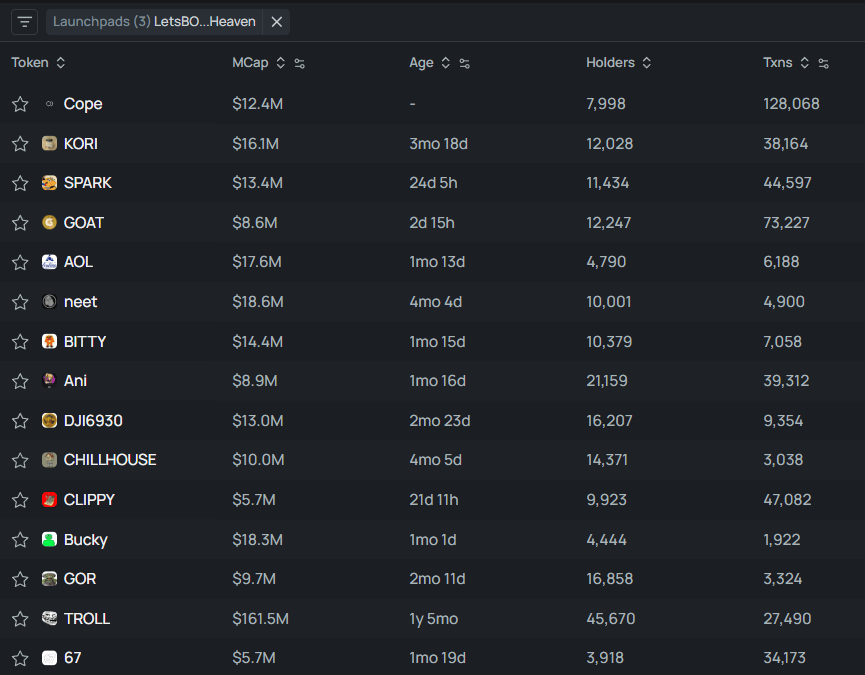Click the Txns column header label
Viewport: 865px width, 675px height.
(x=777, y=63)
